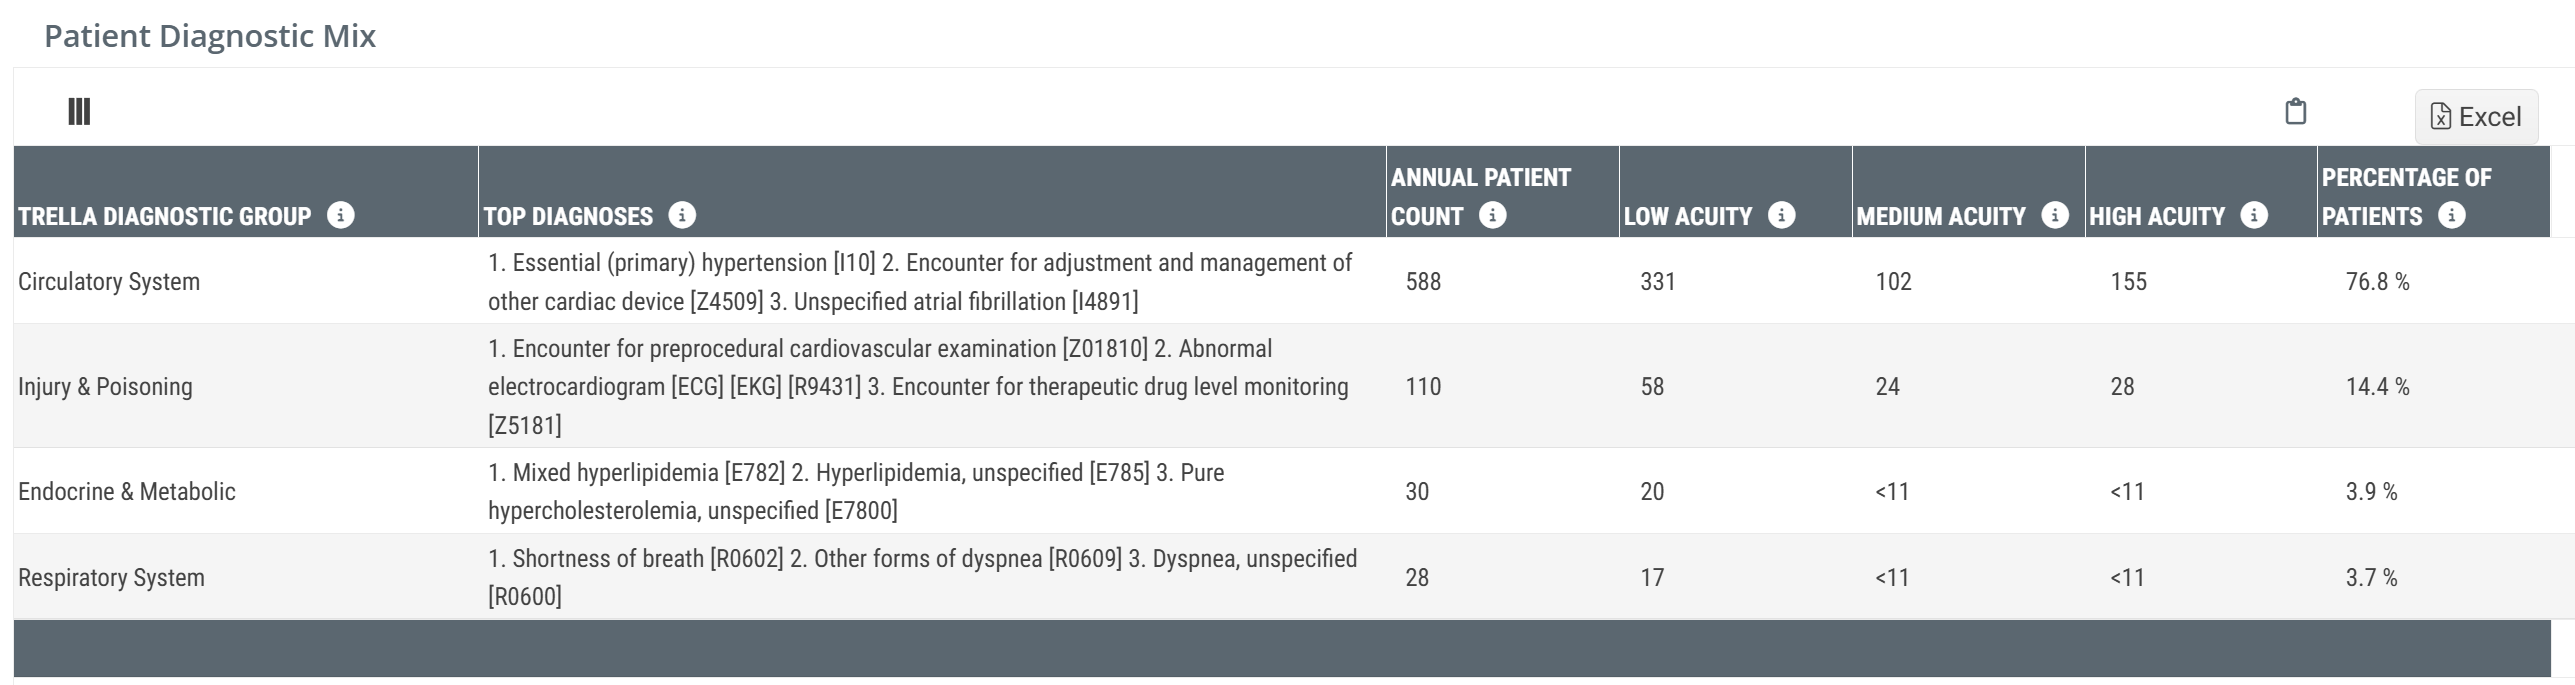Click the High Acuity column header
The height and width of the screenshot is (685, 2575).
pos(2156,216)
